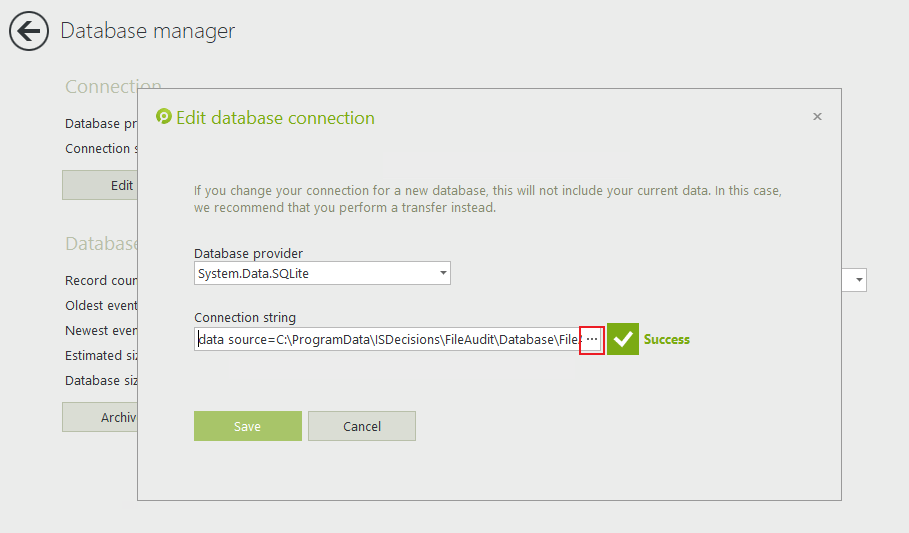Click the partially hidden Archive button
This screenshot has width=909, height=533.
(100, 417)
